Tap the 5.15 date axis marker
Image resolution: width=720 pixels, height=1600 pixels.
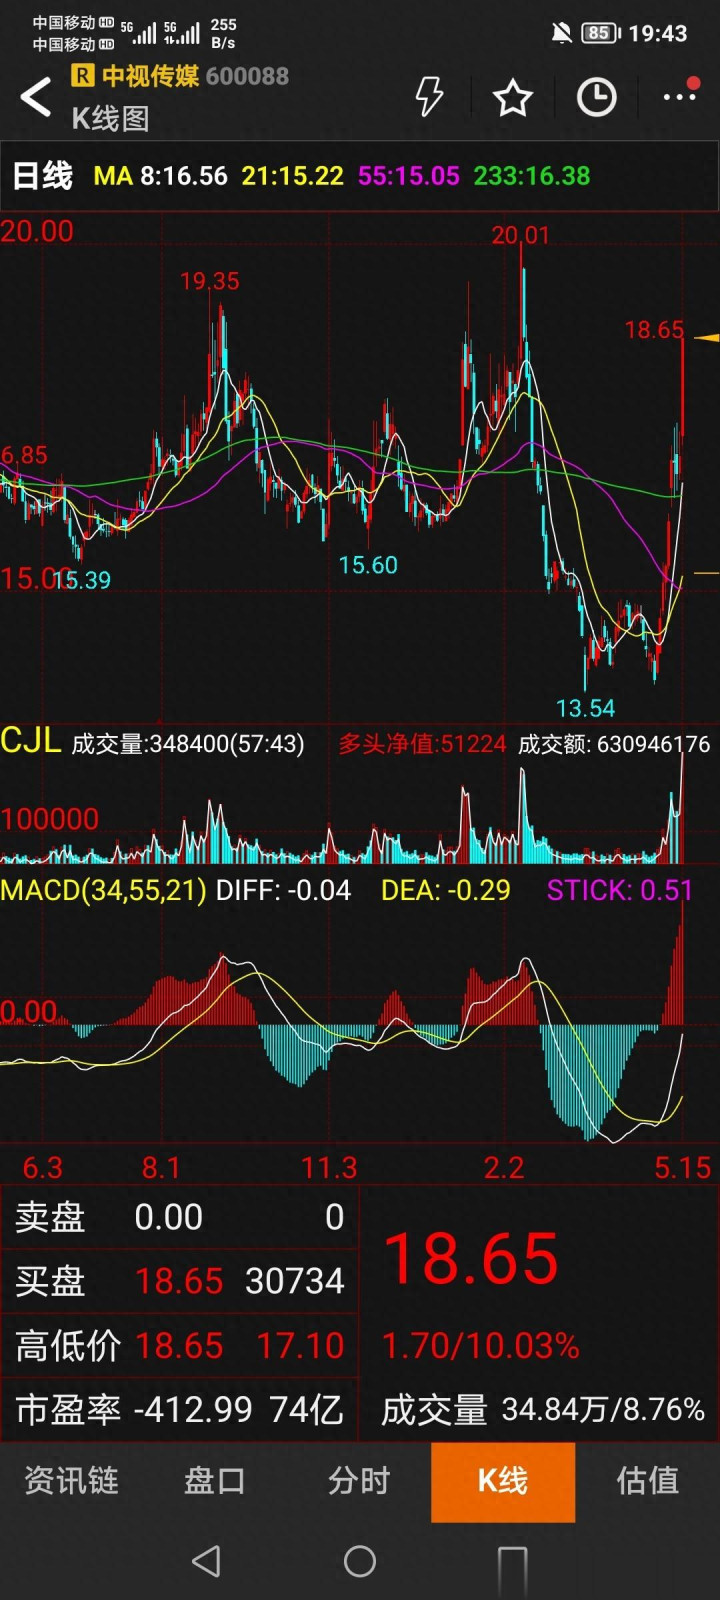point(682,1168)
